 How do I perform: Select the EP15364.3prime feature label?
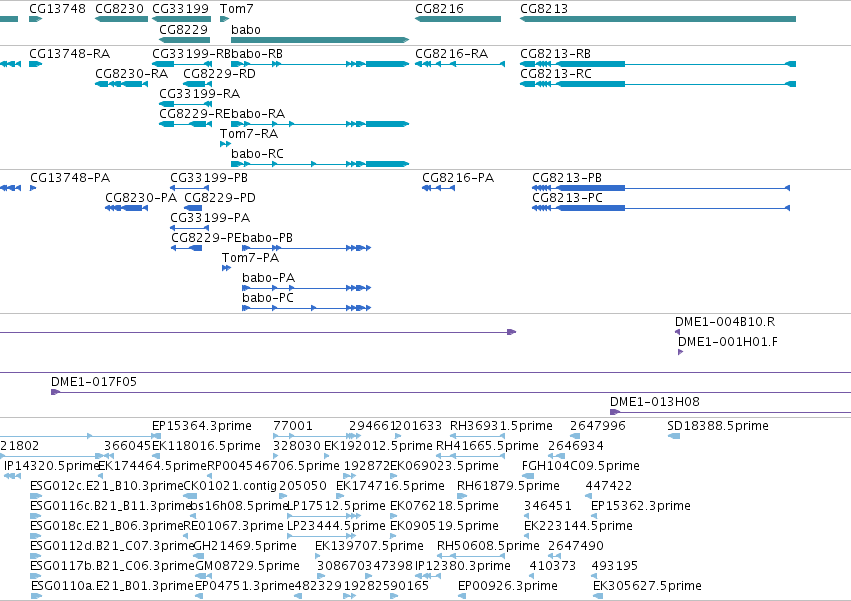[x=202, y=426]
